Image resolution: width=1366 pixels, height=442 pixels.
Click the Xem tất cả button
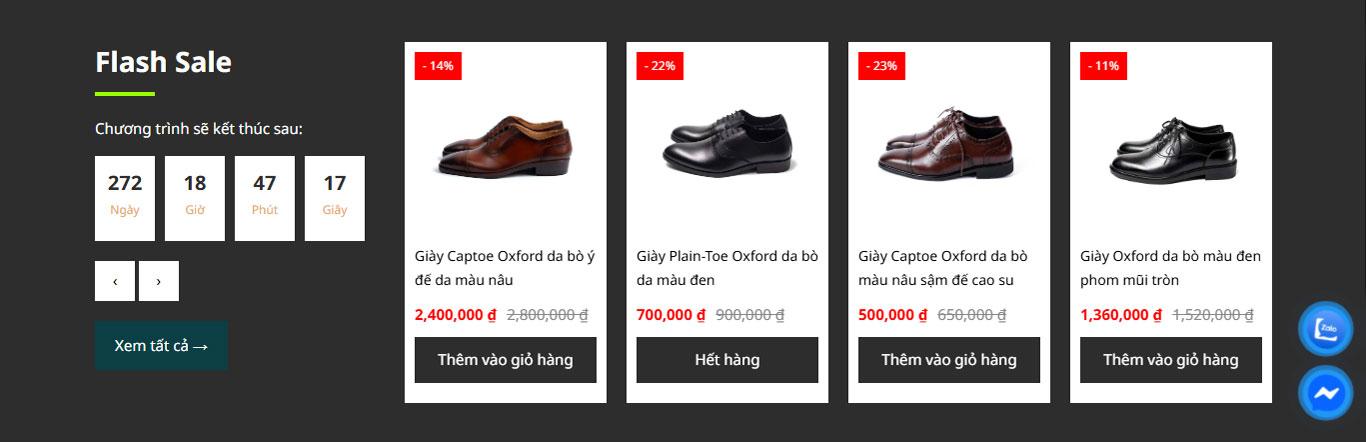[x=161, y=346]
